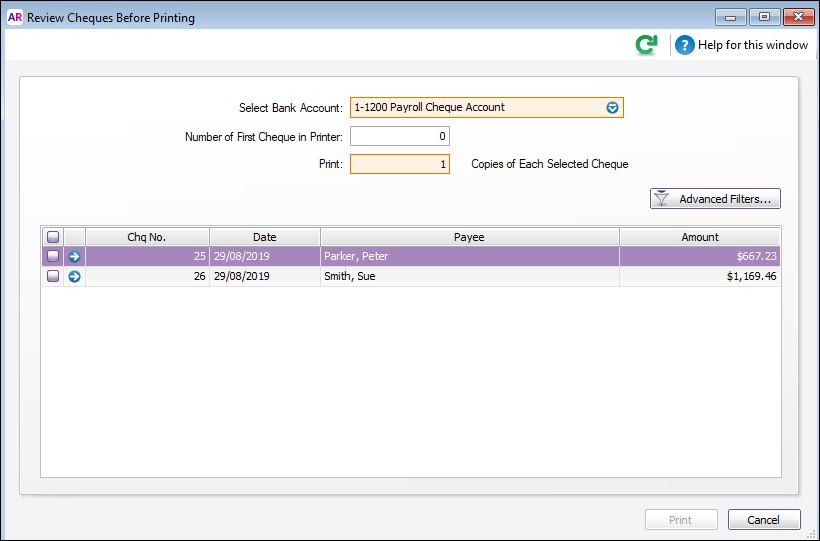Tick the select-all checkbox in table header
820x541 pixels.
coord(53,237)
